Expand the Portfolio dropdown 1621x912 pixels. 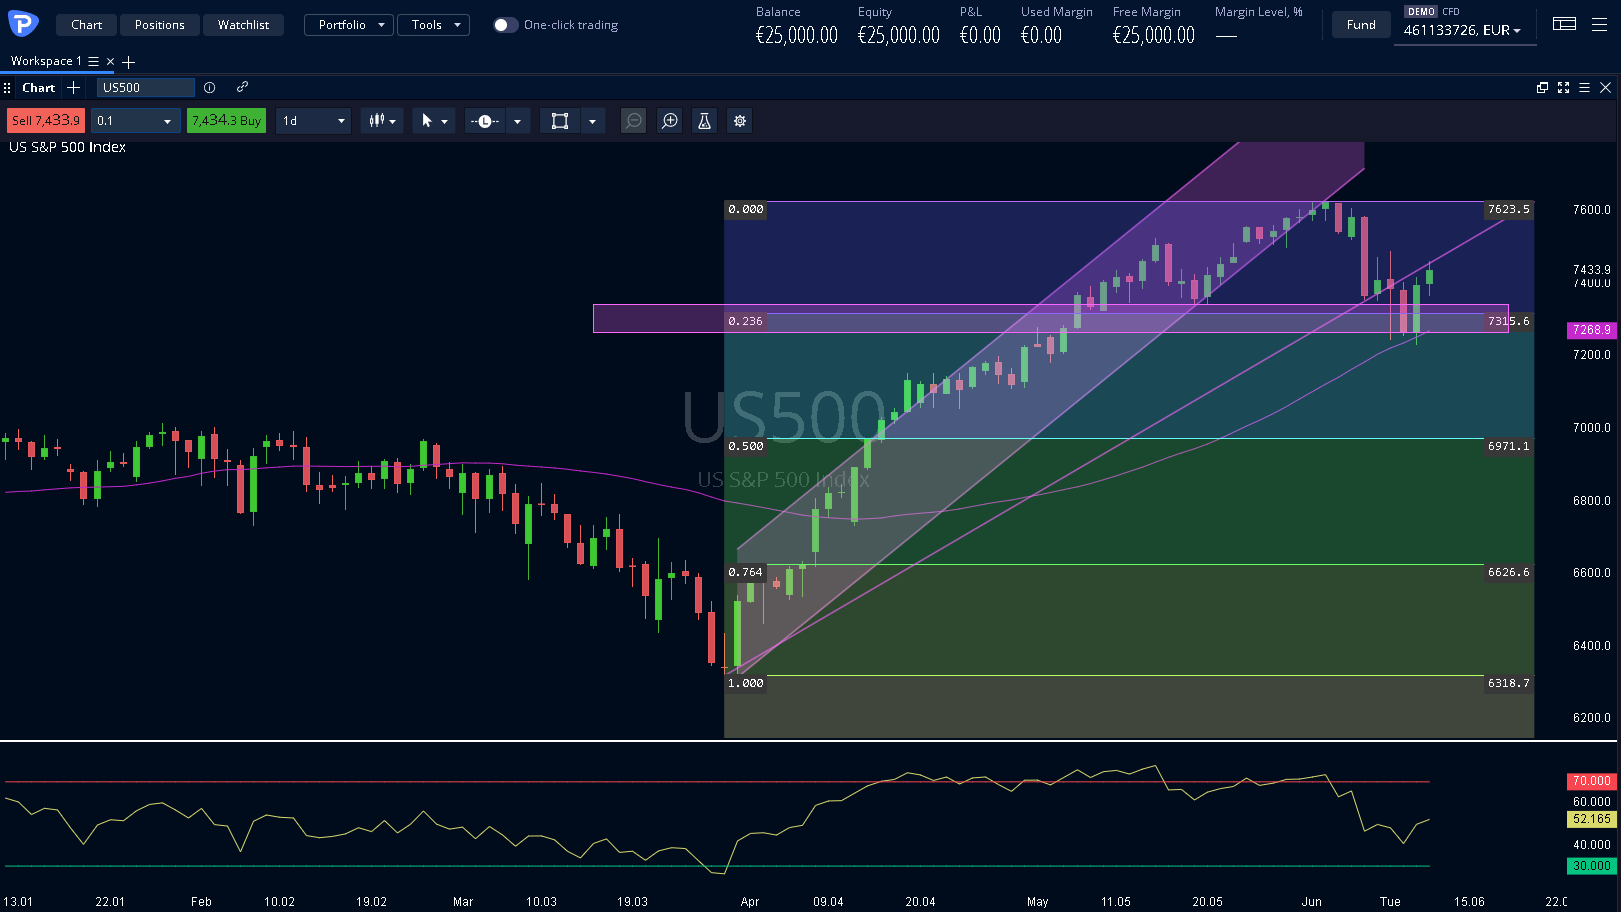pos(349,25)
